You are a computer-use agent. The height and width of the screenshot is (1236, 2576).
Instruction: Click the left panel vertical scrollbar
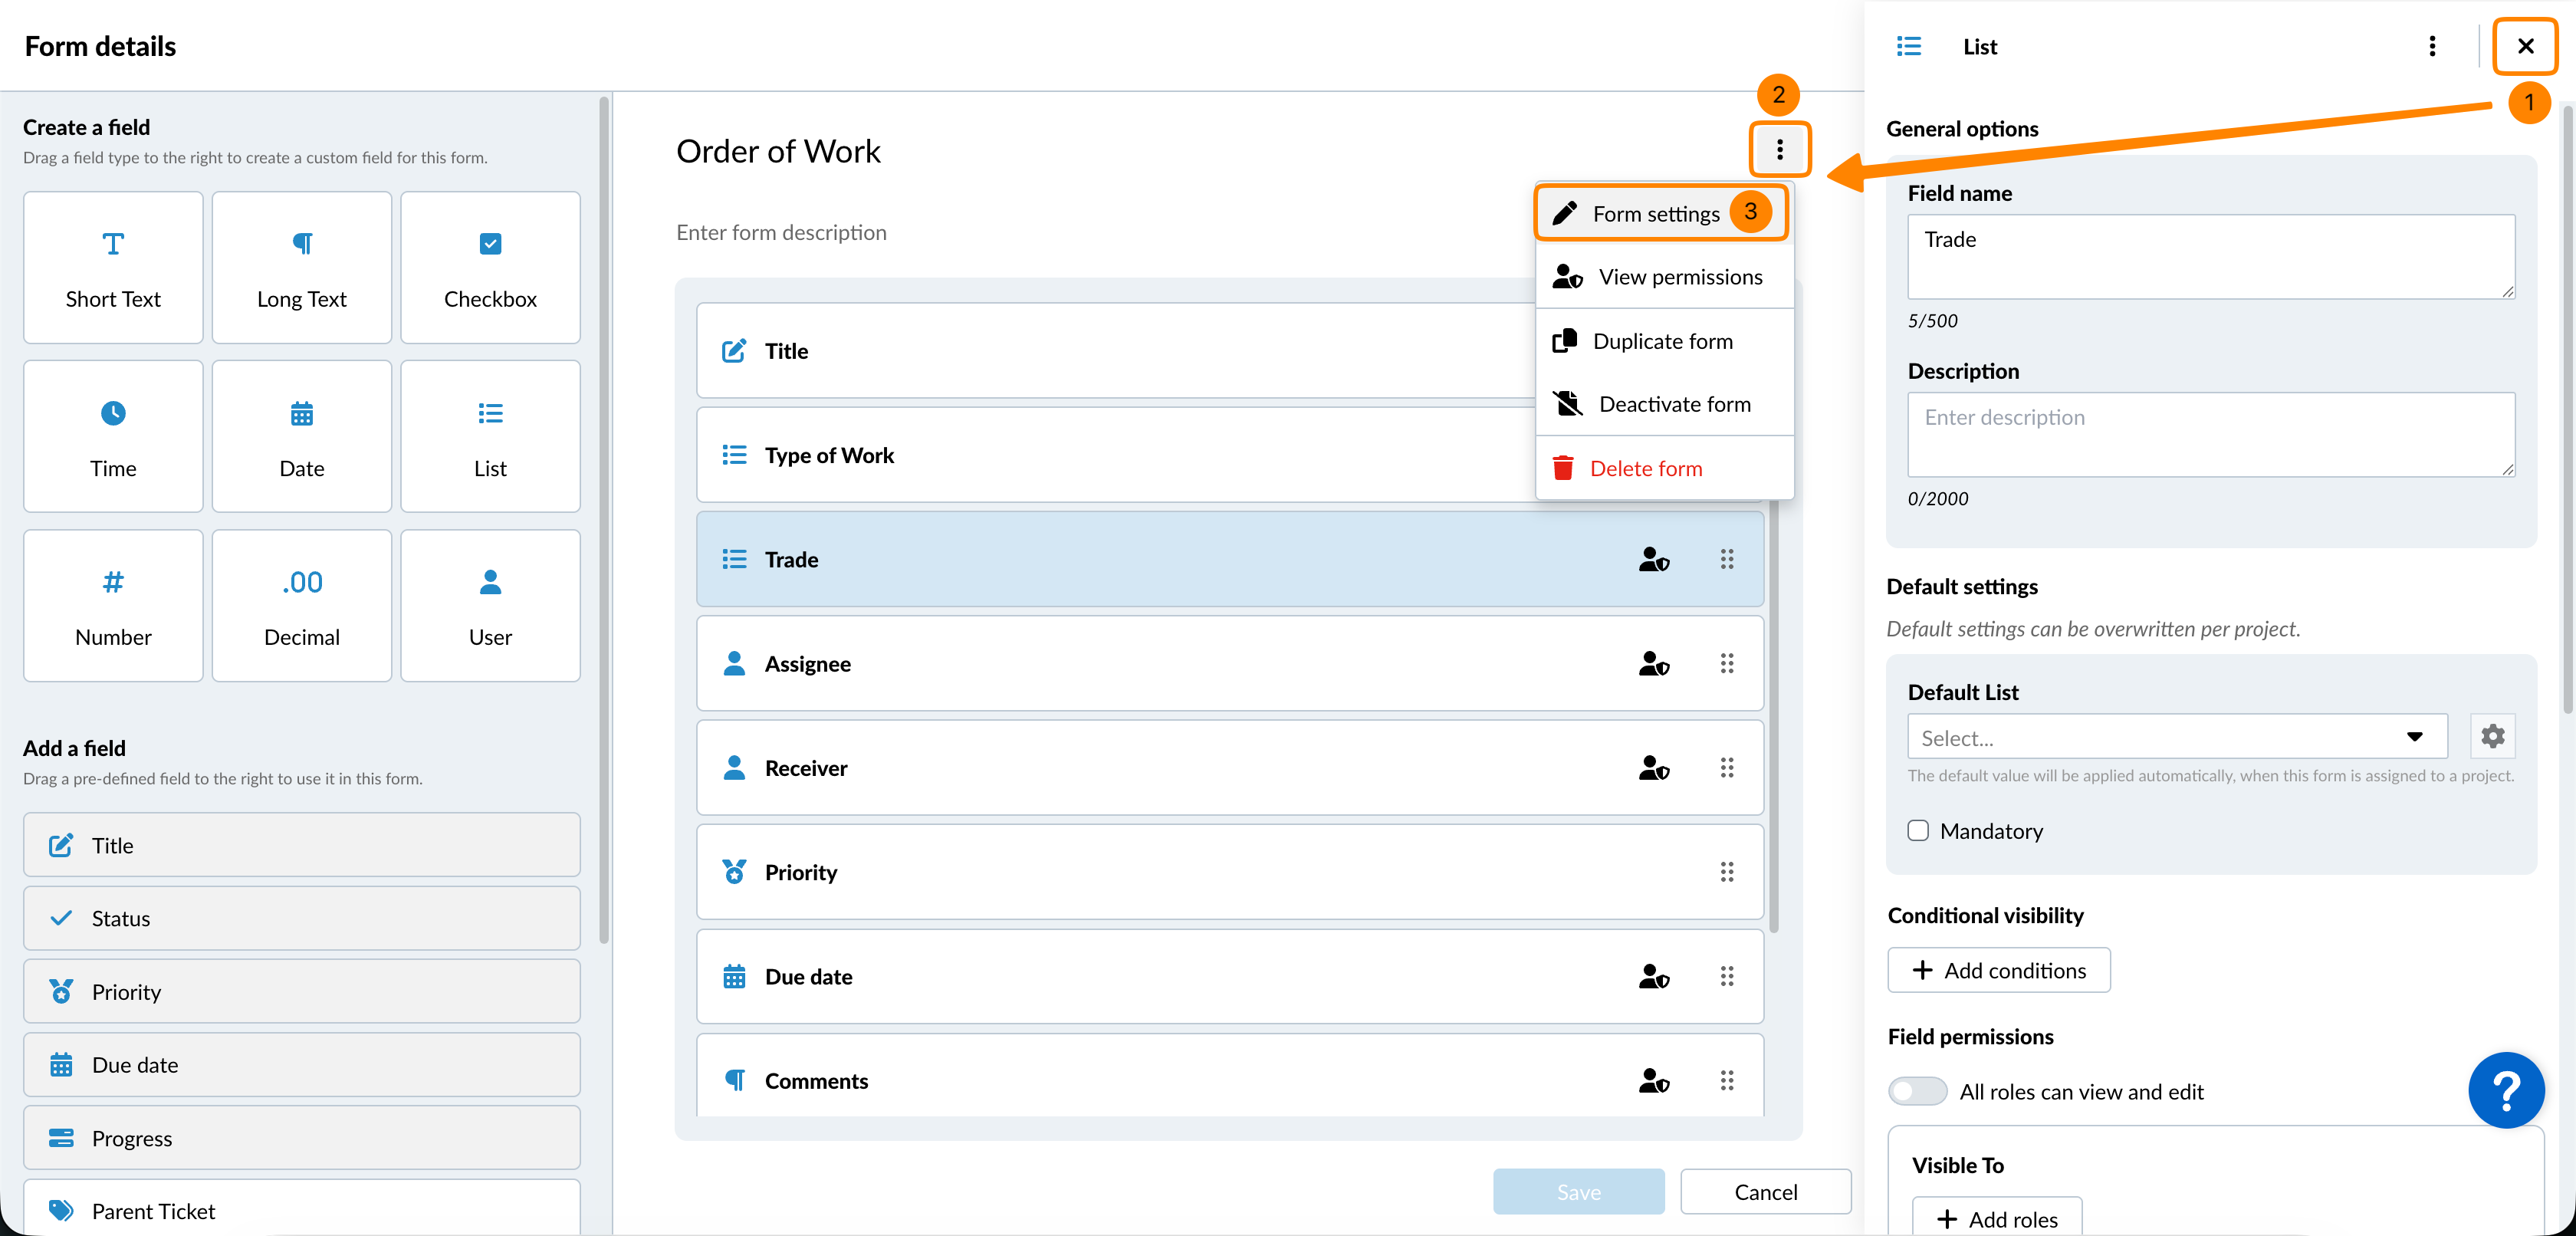(x=604, y=520)
